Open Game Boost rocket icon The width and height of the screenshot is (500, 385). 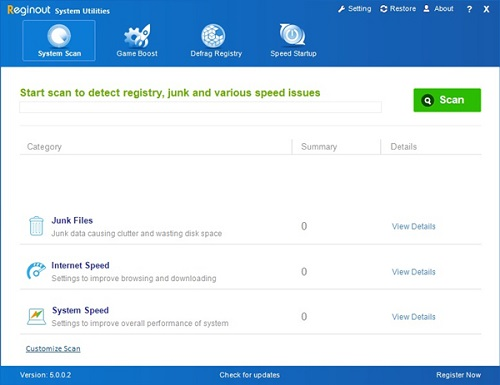coord(137,35)
